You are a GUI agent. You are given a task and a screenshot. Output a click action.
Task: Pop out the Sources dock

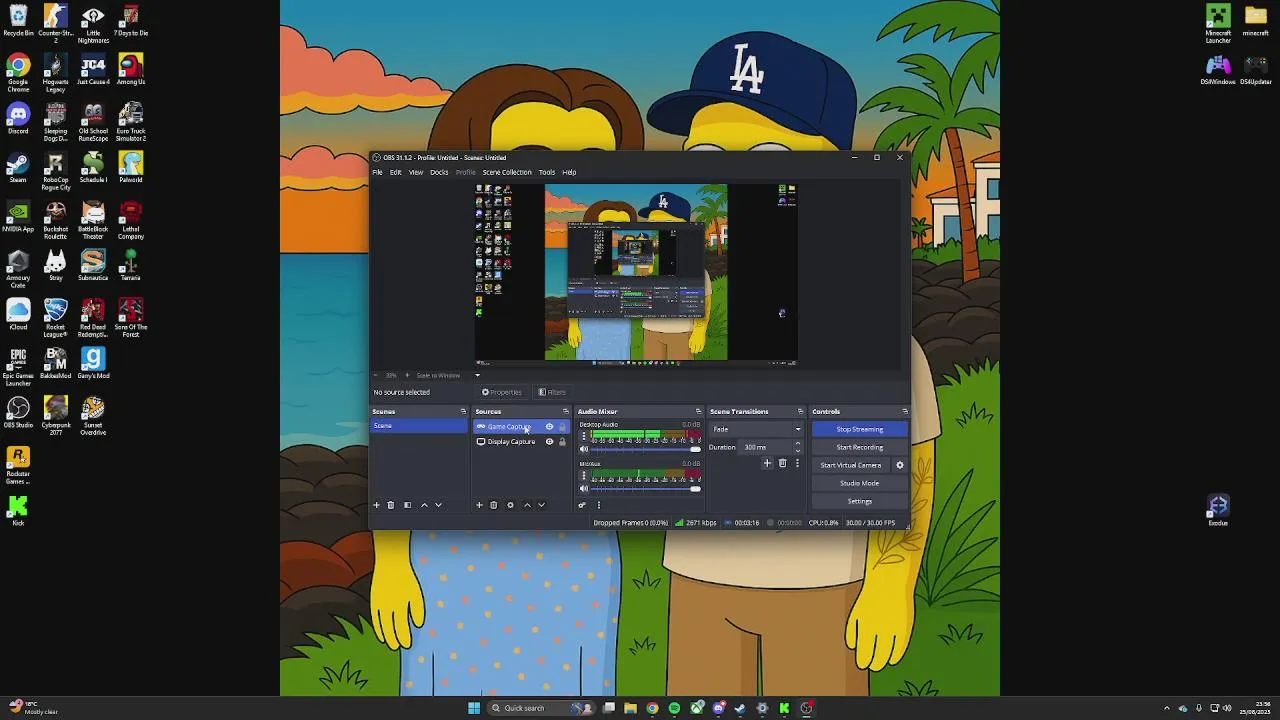point(565,411)
